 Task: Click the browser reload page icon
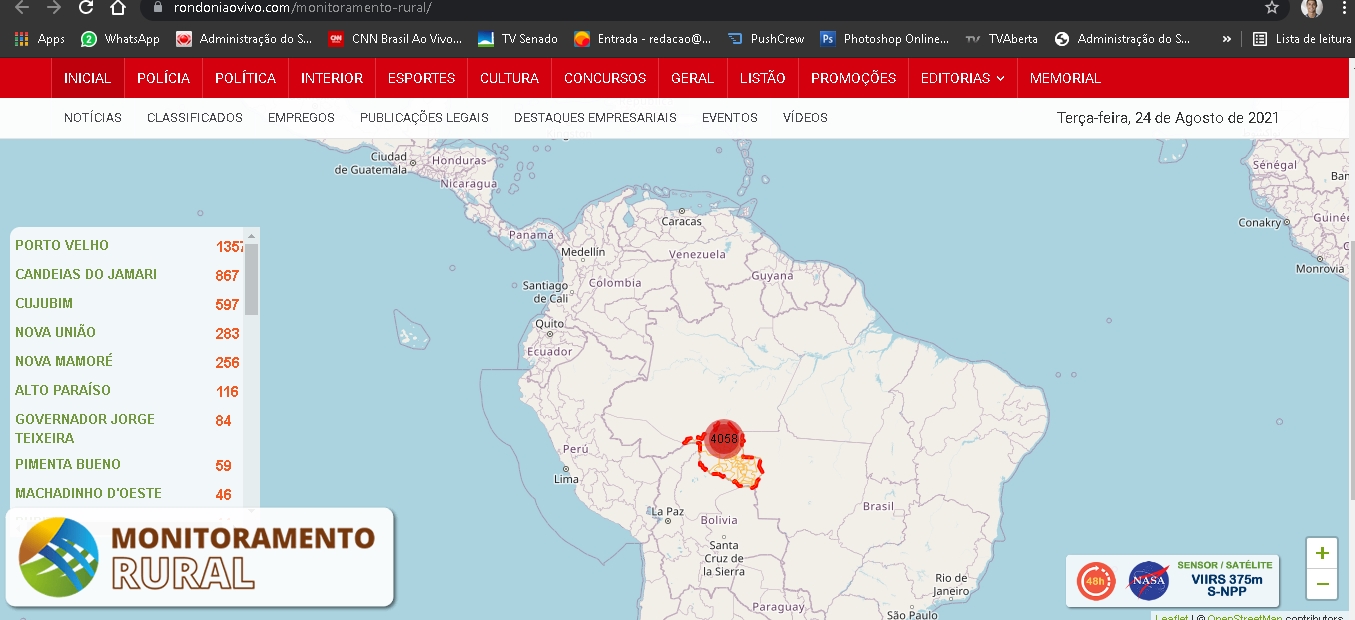pyautogui.click(x=86, y=8)
